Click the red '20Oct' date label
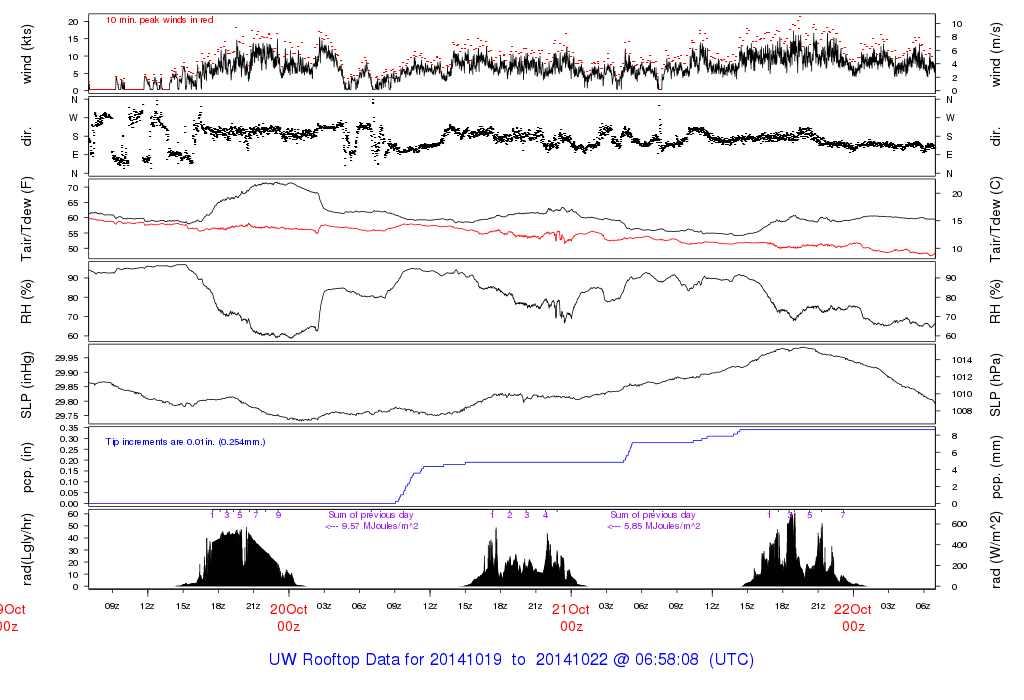The image size is (1024, 700). click(289, 609)
